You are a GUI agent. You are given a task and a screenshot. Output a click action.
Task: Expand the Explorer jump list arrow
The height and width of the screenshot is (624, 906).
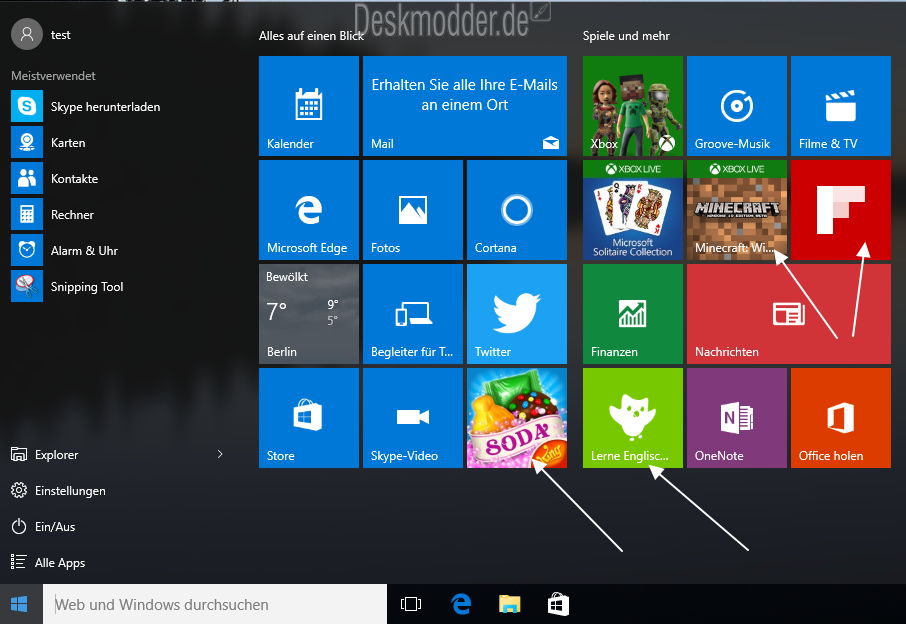[220, 454]
